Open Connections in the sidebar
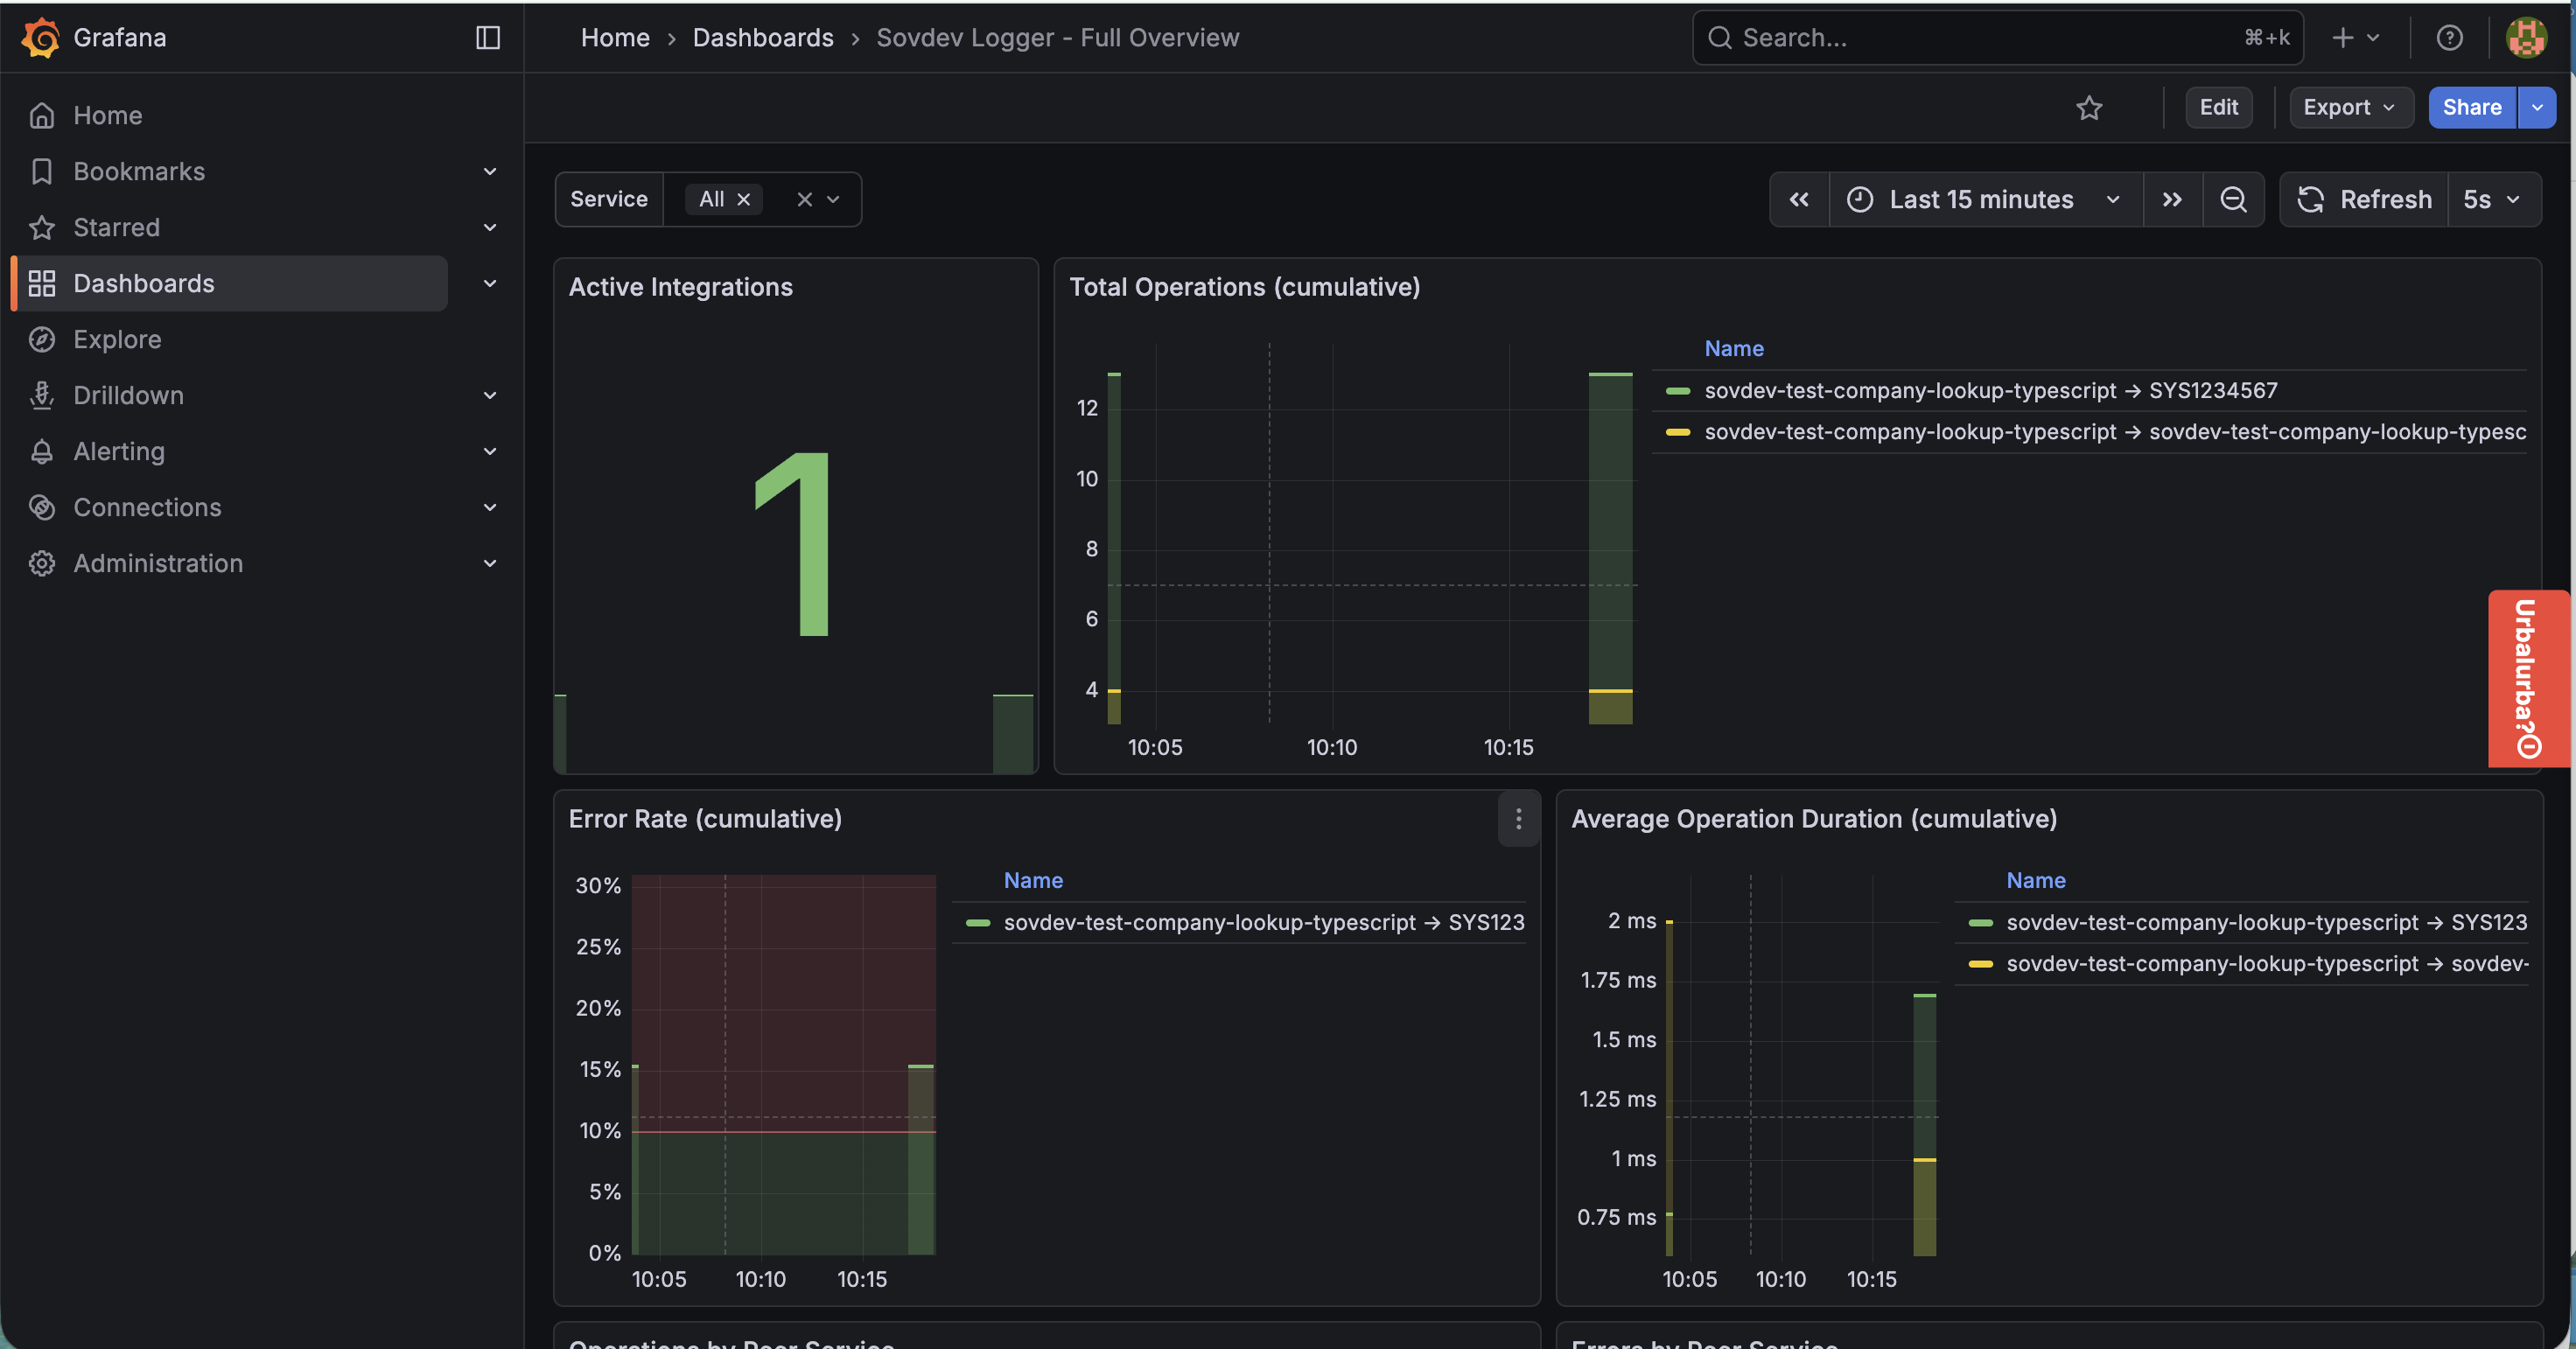The width and height of the screenshot is (2576, 1349). (x=147, y=507)
